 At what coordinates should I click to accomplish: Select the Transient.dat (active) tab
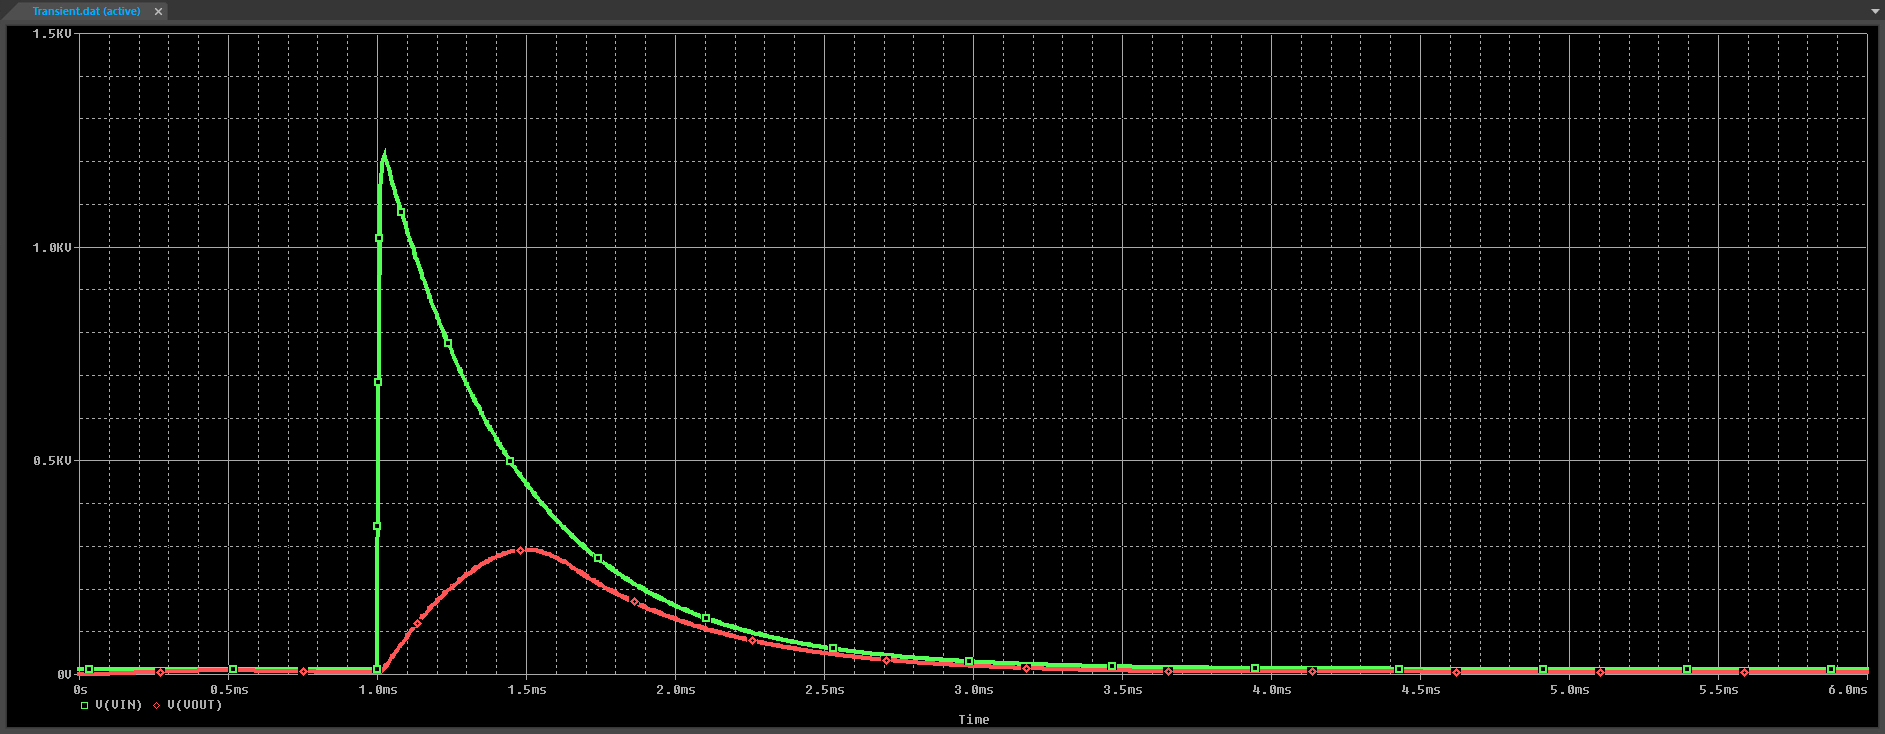point(86,11)
